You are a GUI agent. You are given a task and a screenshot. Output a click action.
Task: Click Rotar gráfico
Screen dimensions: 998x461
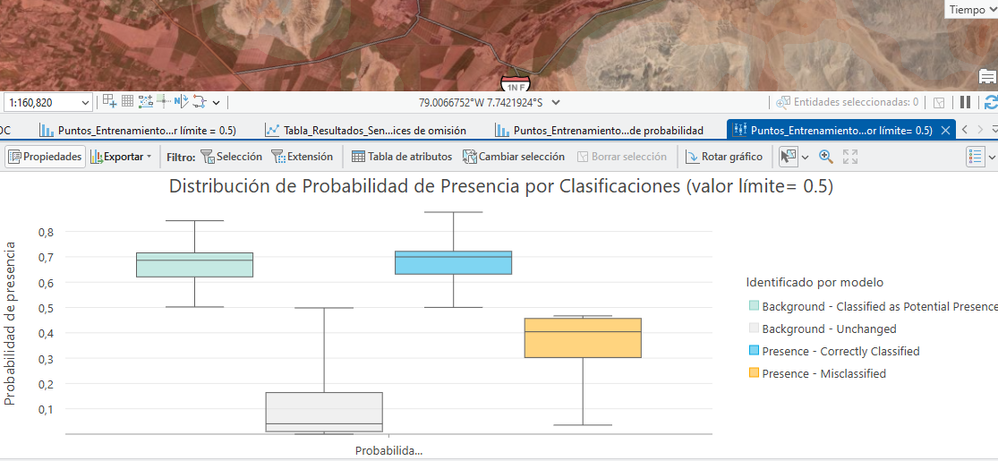pyautogui.click(x=724, y=156)
